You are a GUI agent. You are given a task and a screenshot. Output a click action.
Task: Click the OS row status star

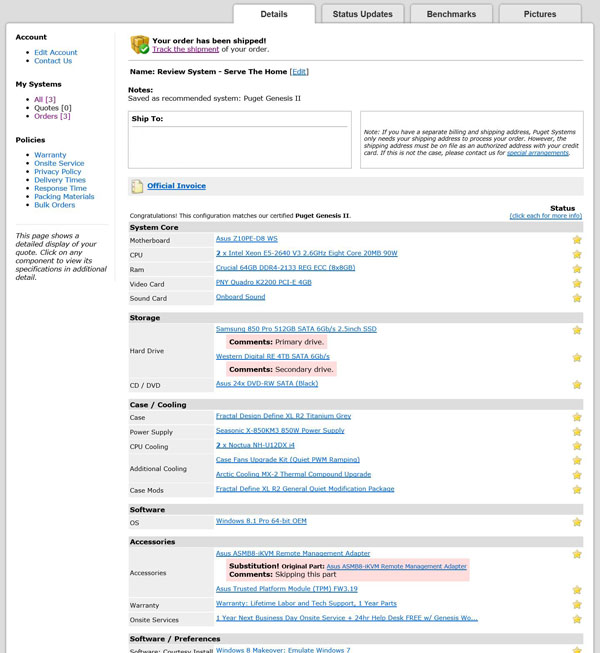point(577,522)
